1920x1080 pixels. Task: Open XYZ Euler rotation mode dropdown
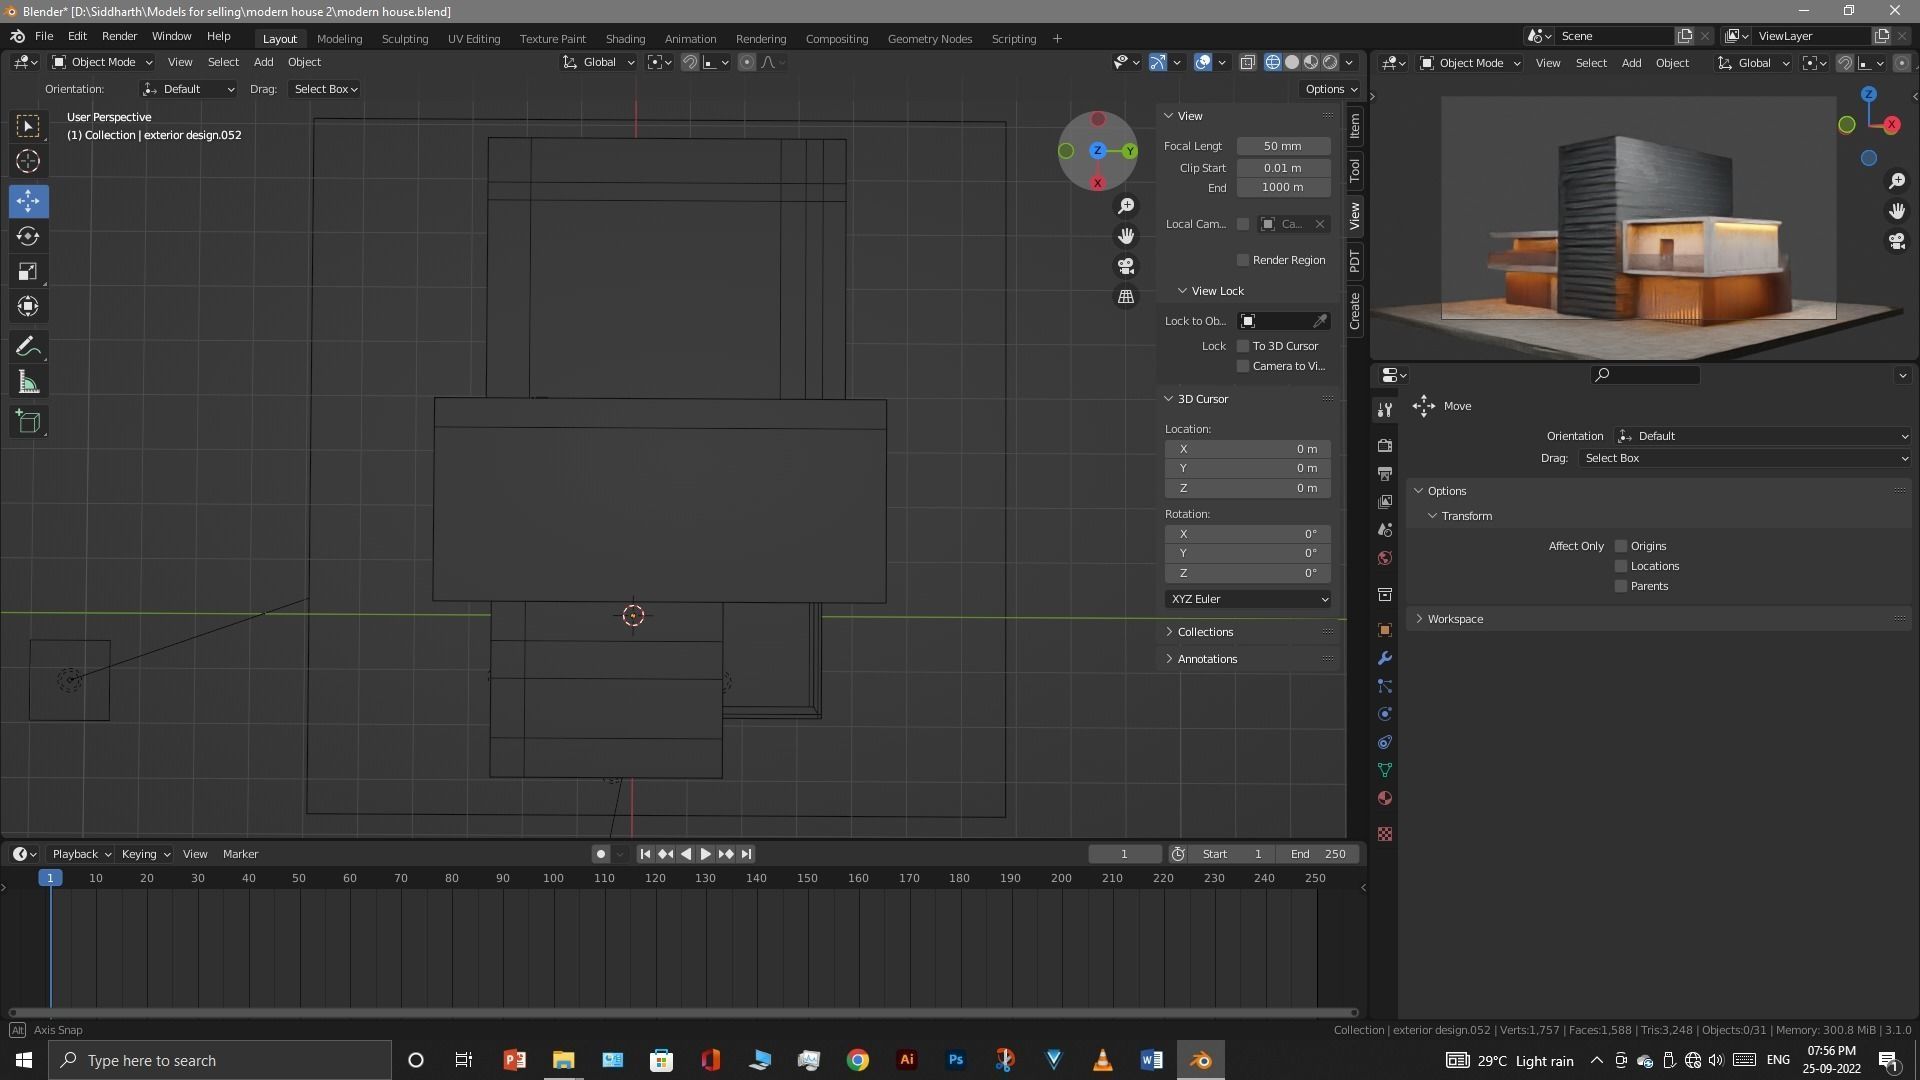tap(1247, 599)
